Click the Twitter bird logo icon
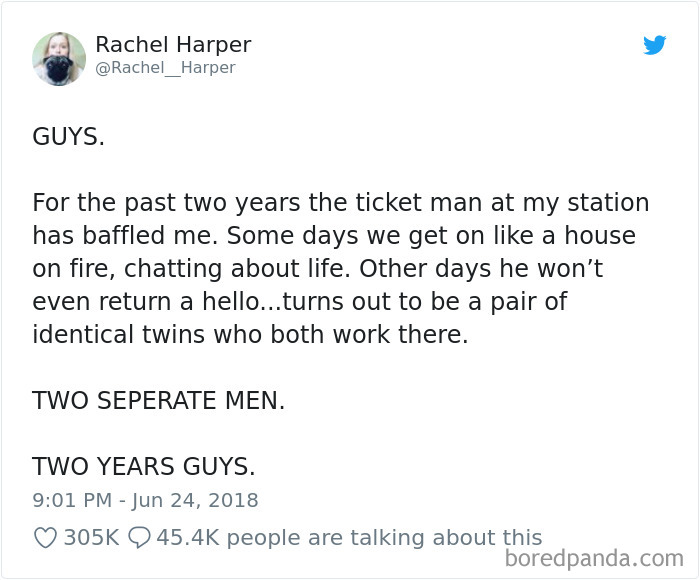The image size is (700, 580). coord(654,45)
